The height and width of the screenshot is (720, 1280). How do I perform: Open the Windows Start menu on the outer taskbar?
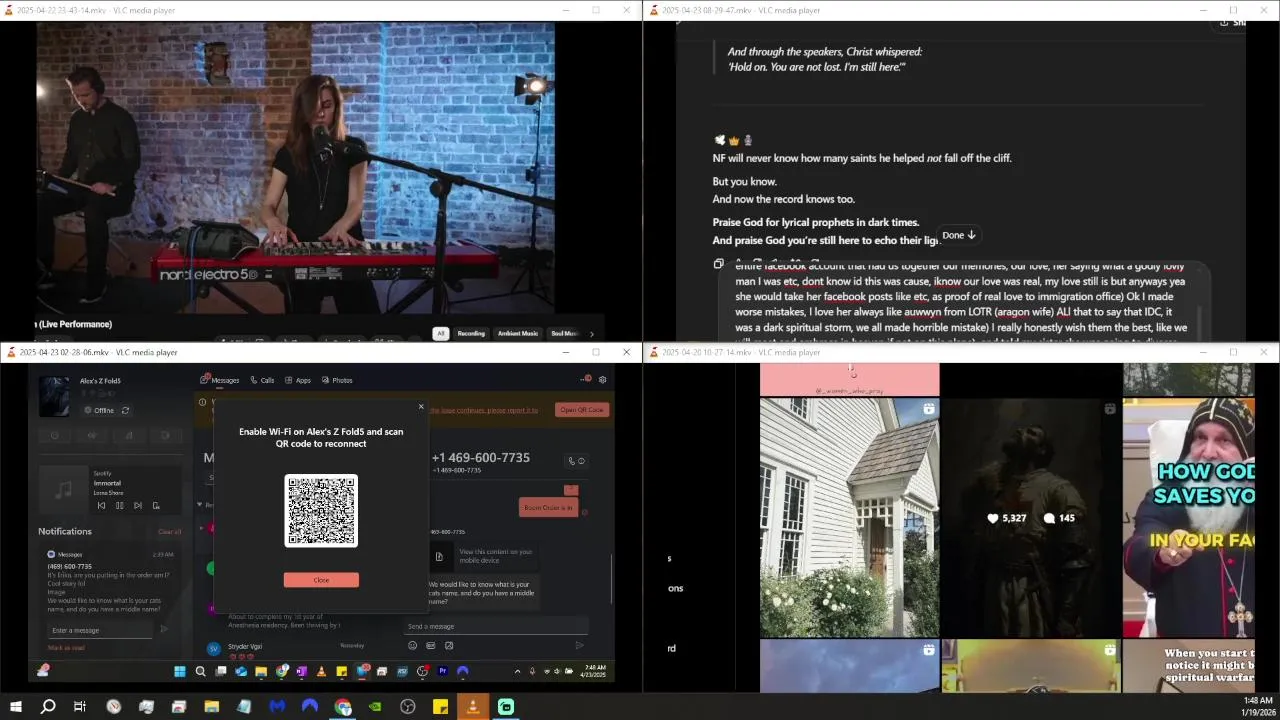[15, 707]
